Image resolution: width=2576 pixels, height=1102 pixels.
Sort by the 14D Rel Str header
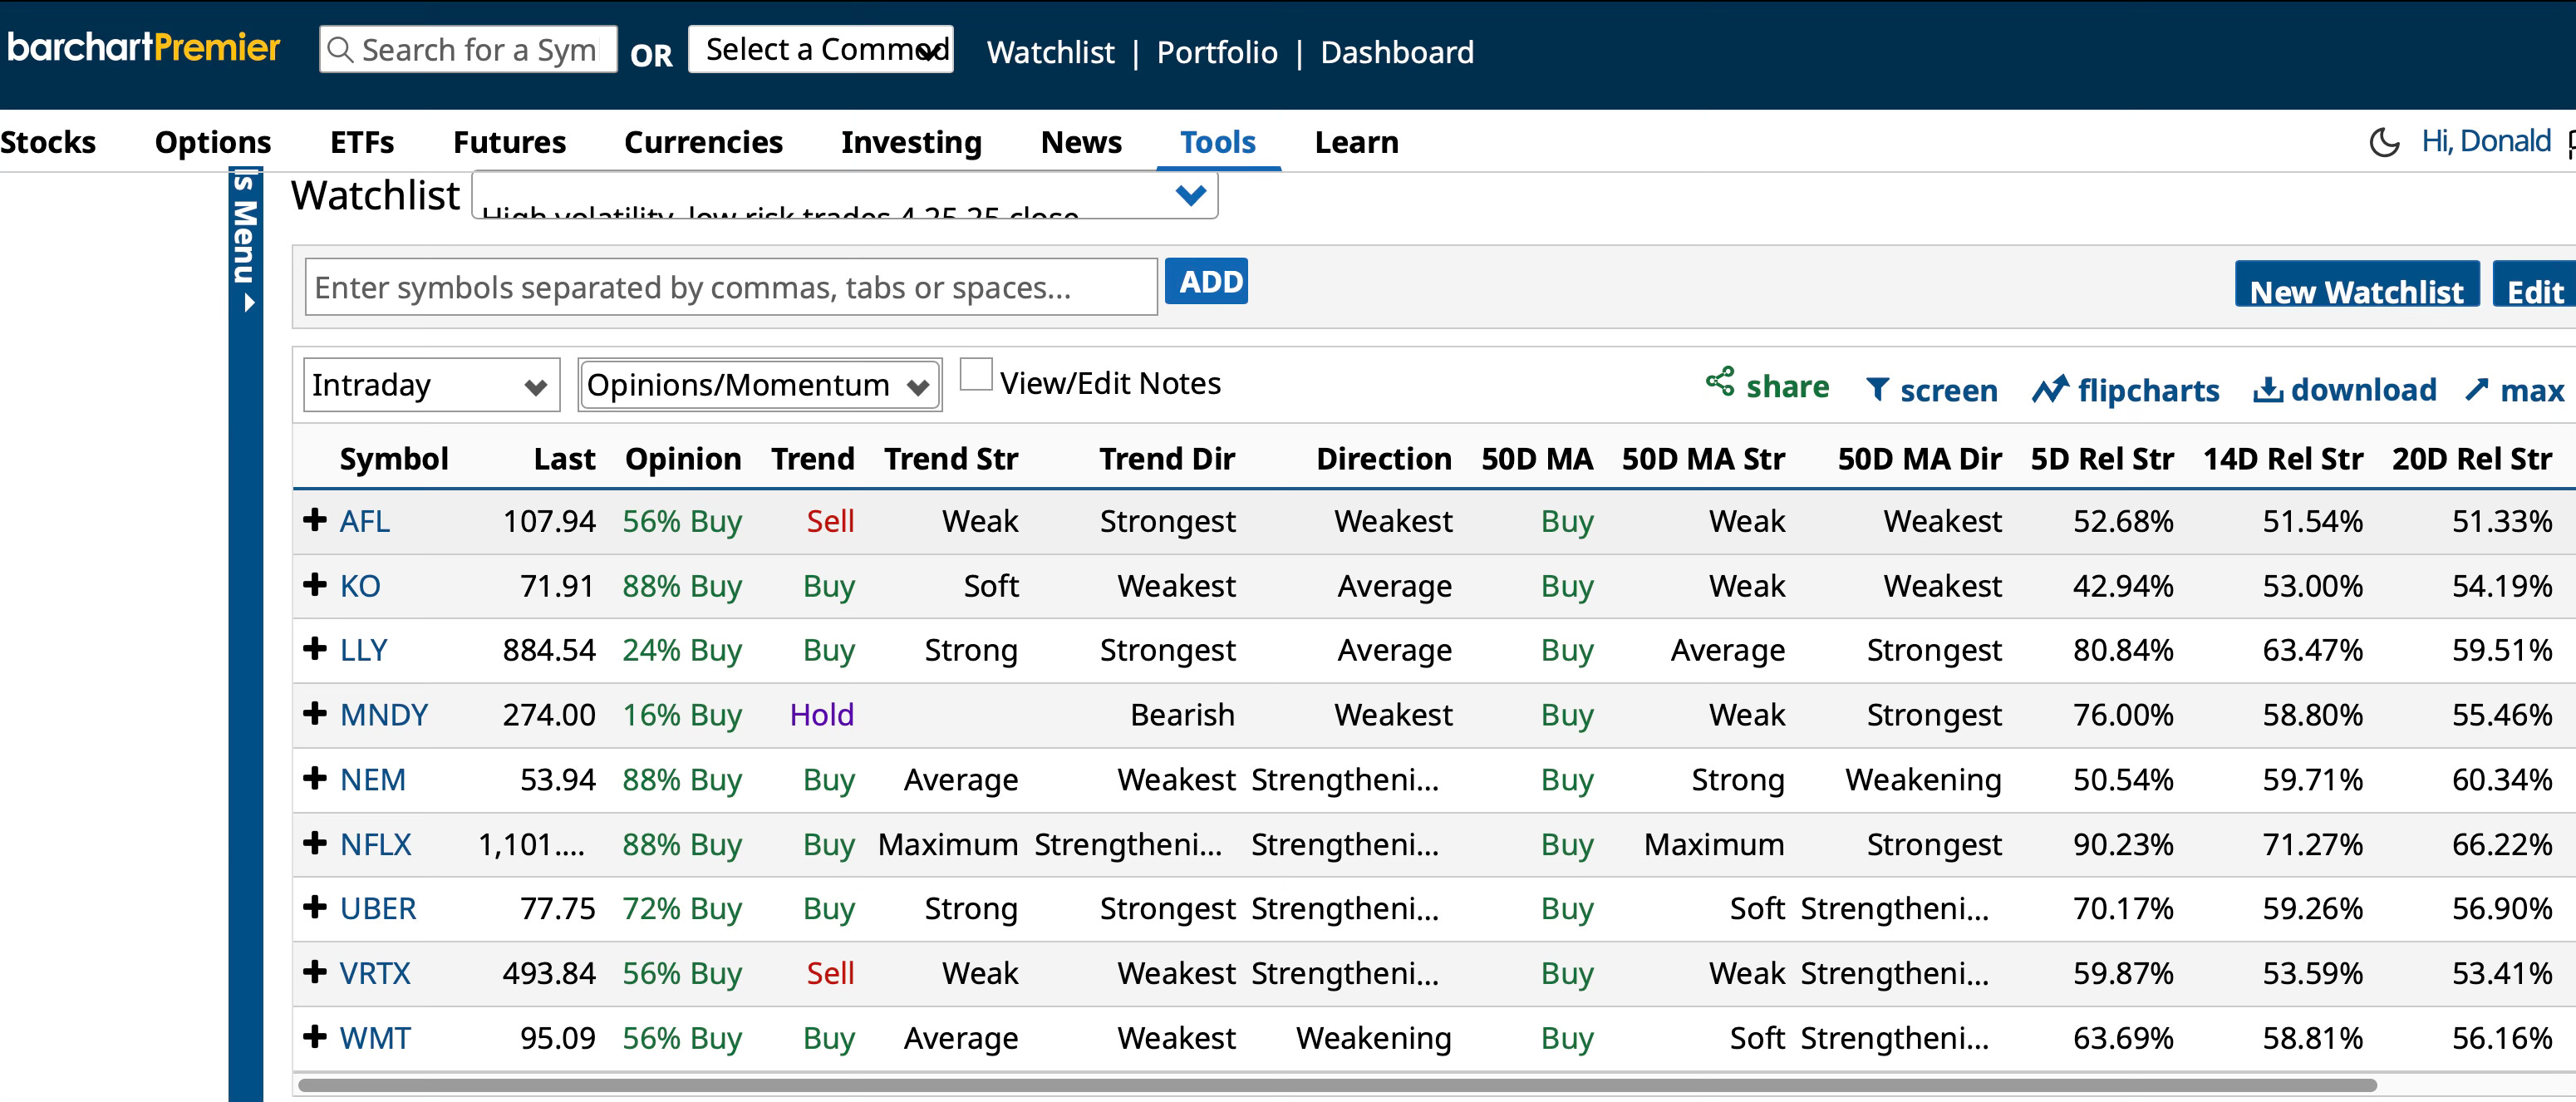pyautogui.click(x=2283, y=459)
